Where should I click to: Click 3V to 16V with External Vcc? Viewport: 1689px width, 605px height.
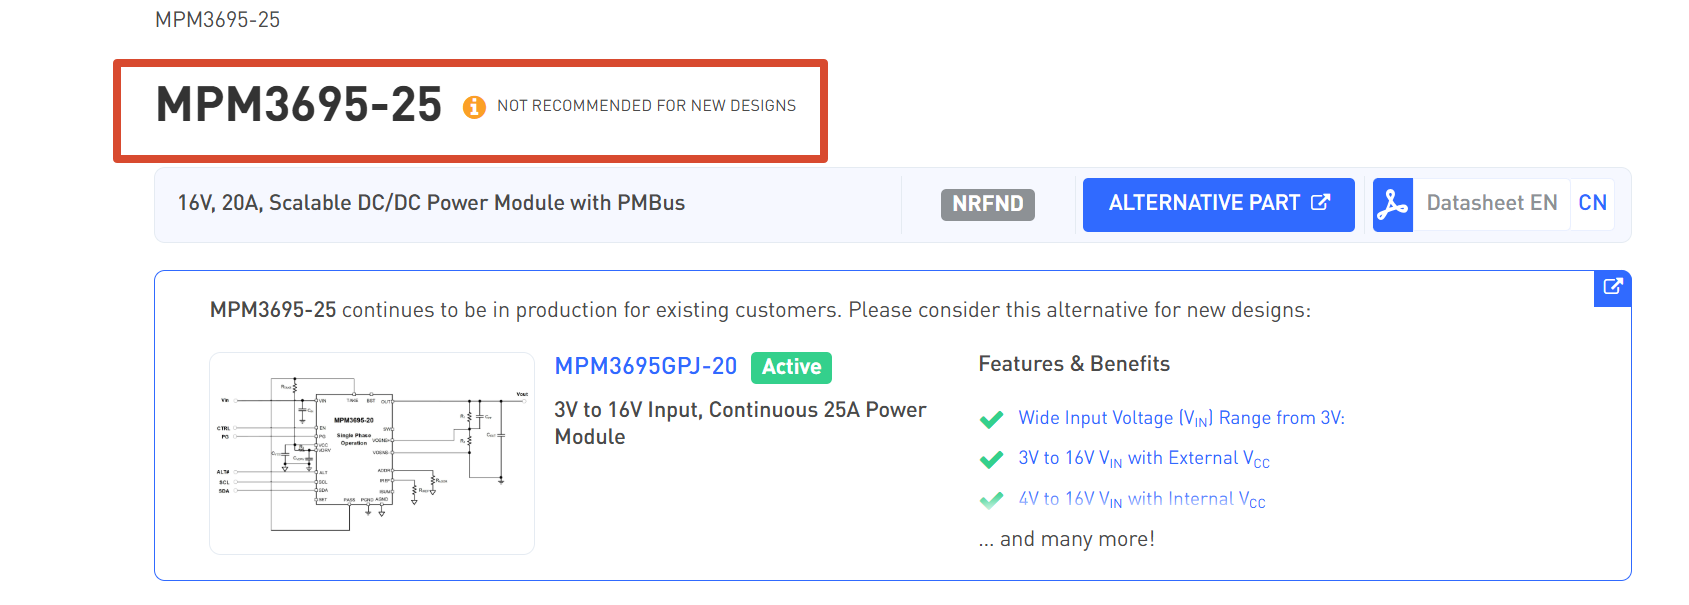1144,459
